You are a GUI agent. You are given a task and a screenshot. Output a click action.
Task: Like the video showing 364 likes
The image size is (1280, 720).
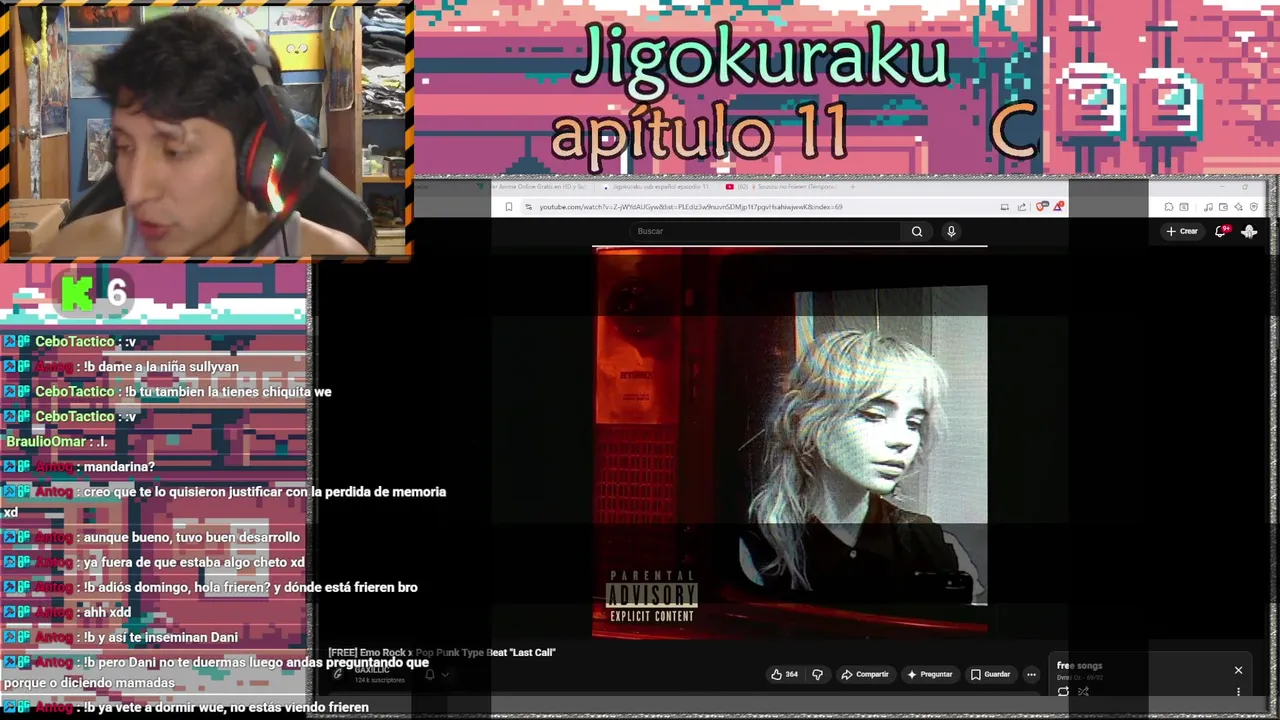786,674
